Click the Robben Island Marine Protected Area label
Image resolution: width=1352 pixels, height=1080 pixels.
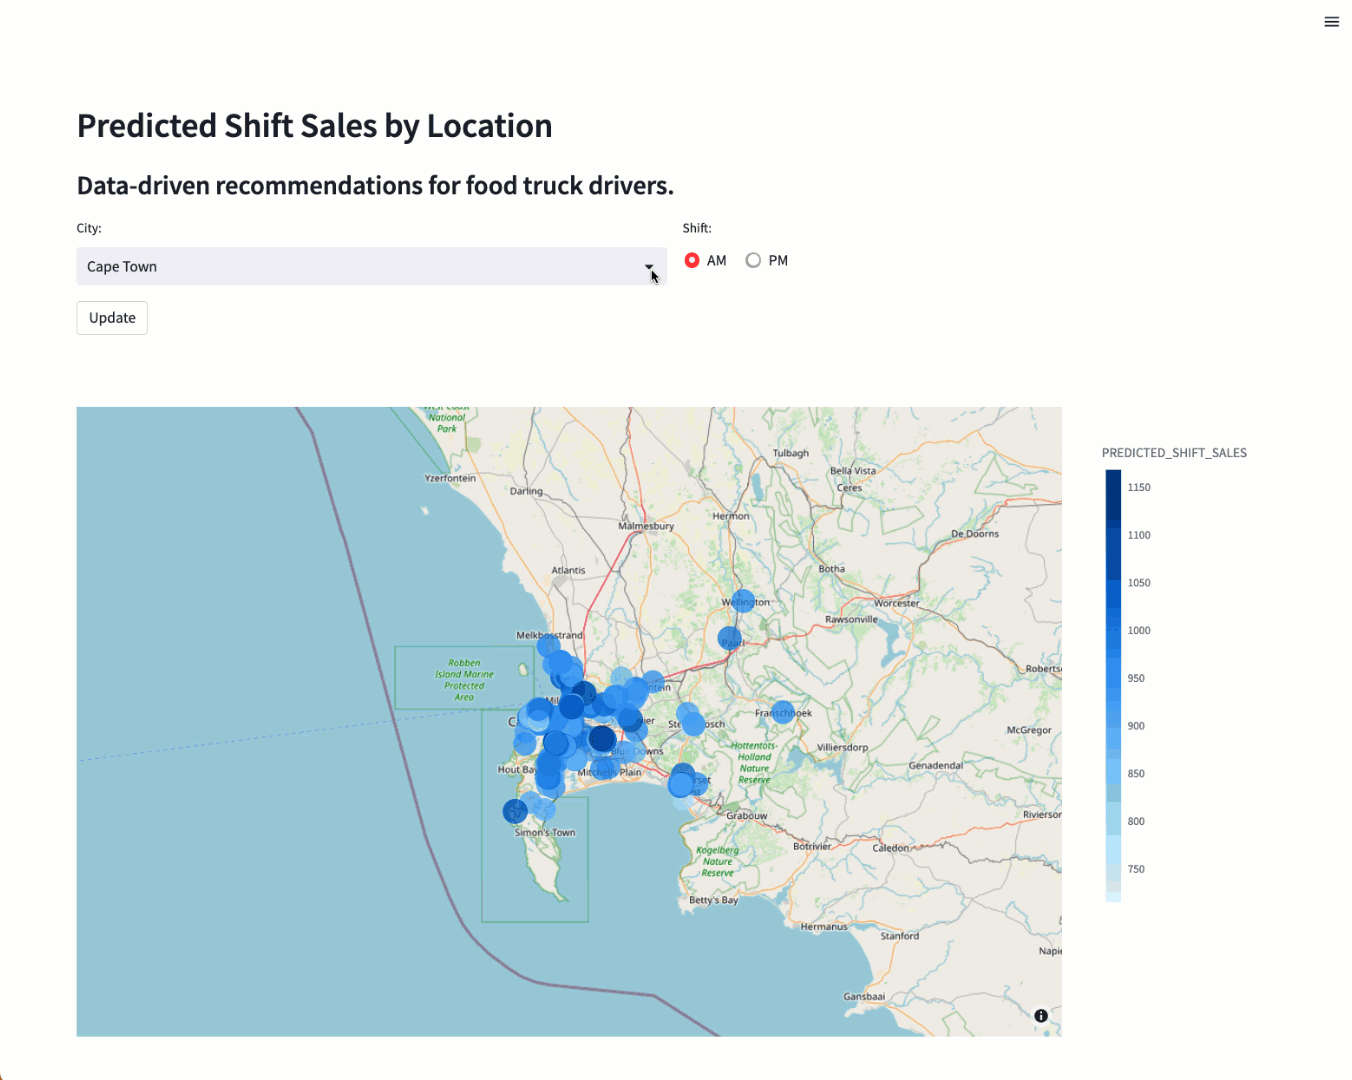pyautogui.click(x=464, y=679)
